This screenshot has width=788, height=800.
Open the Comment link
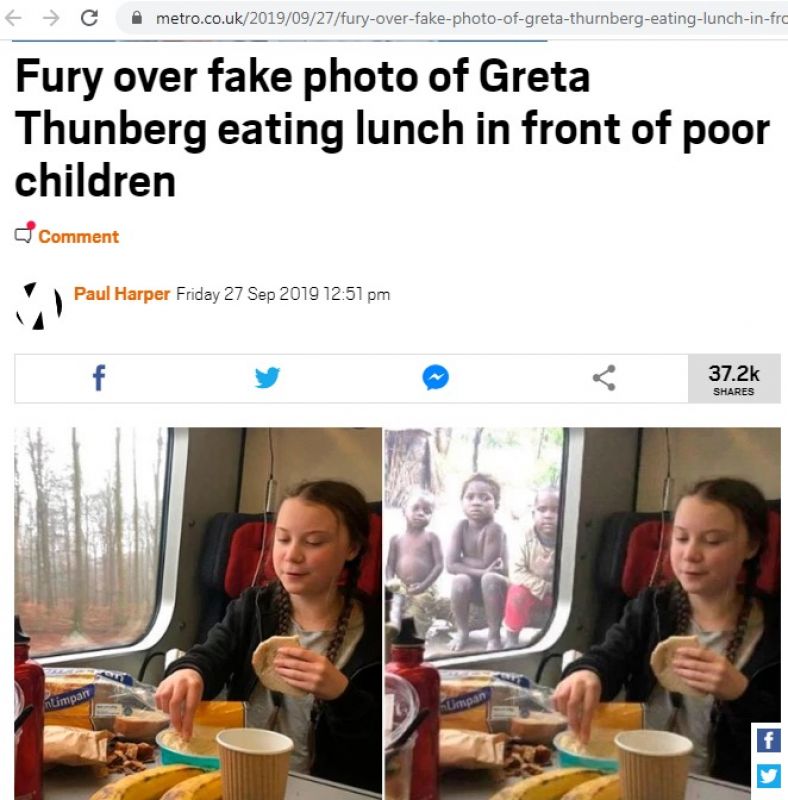pyautogui.click(x=79, y=237)
